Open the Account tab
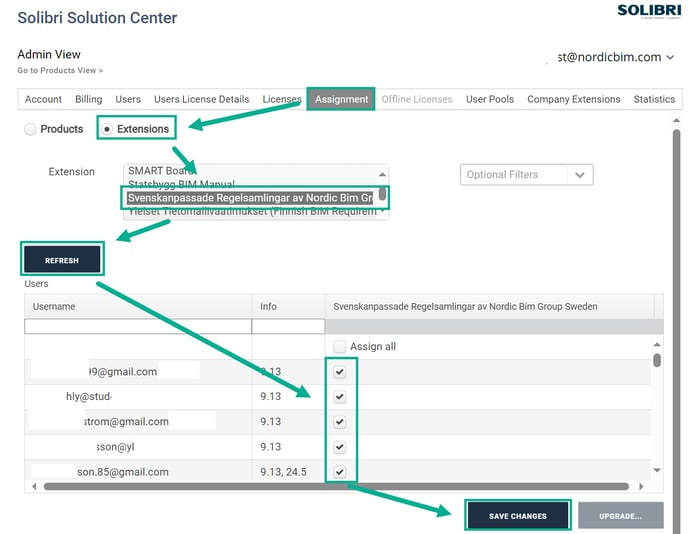 (43, 99)
